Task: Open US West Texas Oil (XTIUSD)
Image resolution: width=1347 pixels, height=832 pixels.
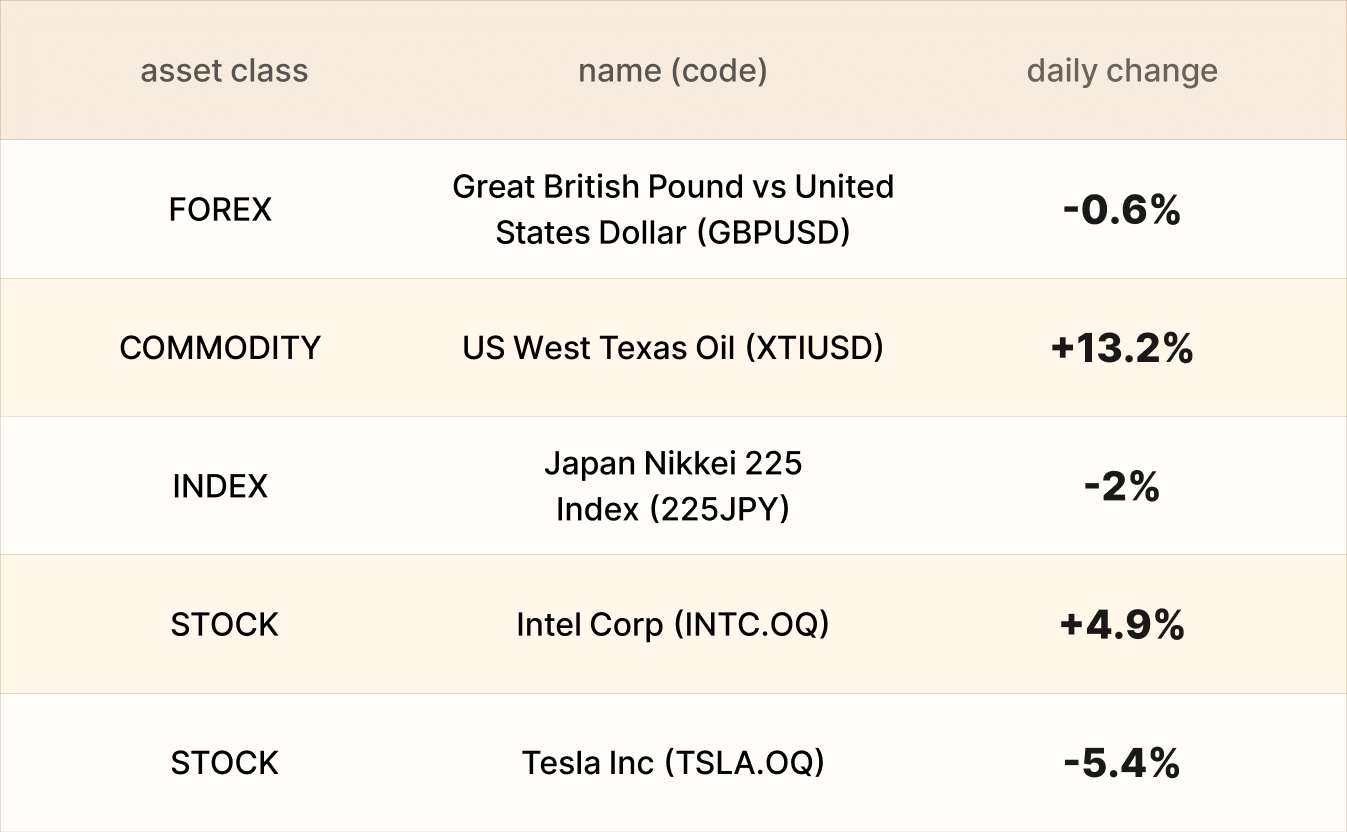Action: [x=673, y=348]
